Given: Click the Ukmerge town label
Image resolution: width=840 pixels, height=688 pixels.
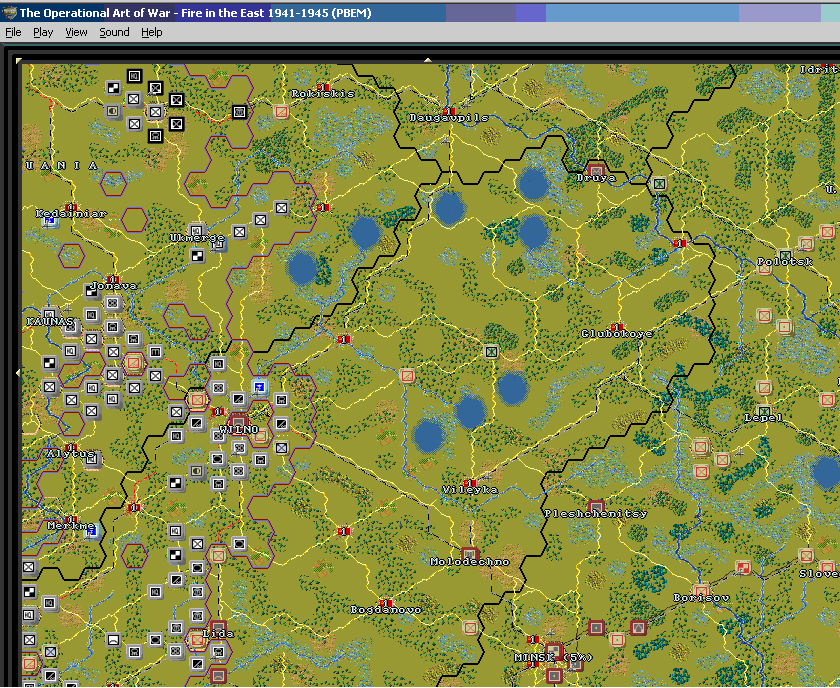Looking at the screenshot, I should 197,237.
